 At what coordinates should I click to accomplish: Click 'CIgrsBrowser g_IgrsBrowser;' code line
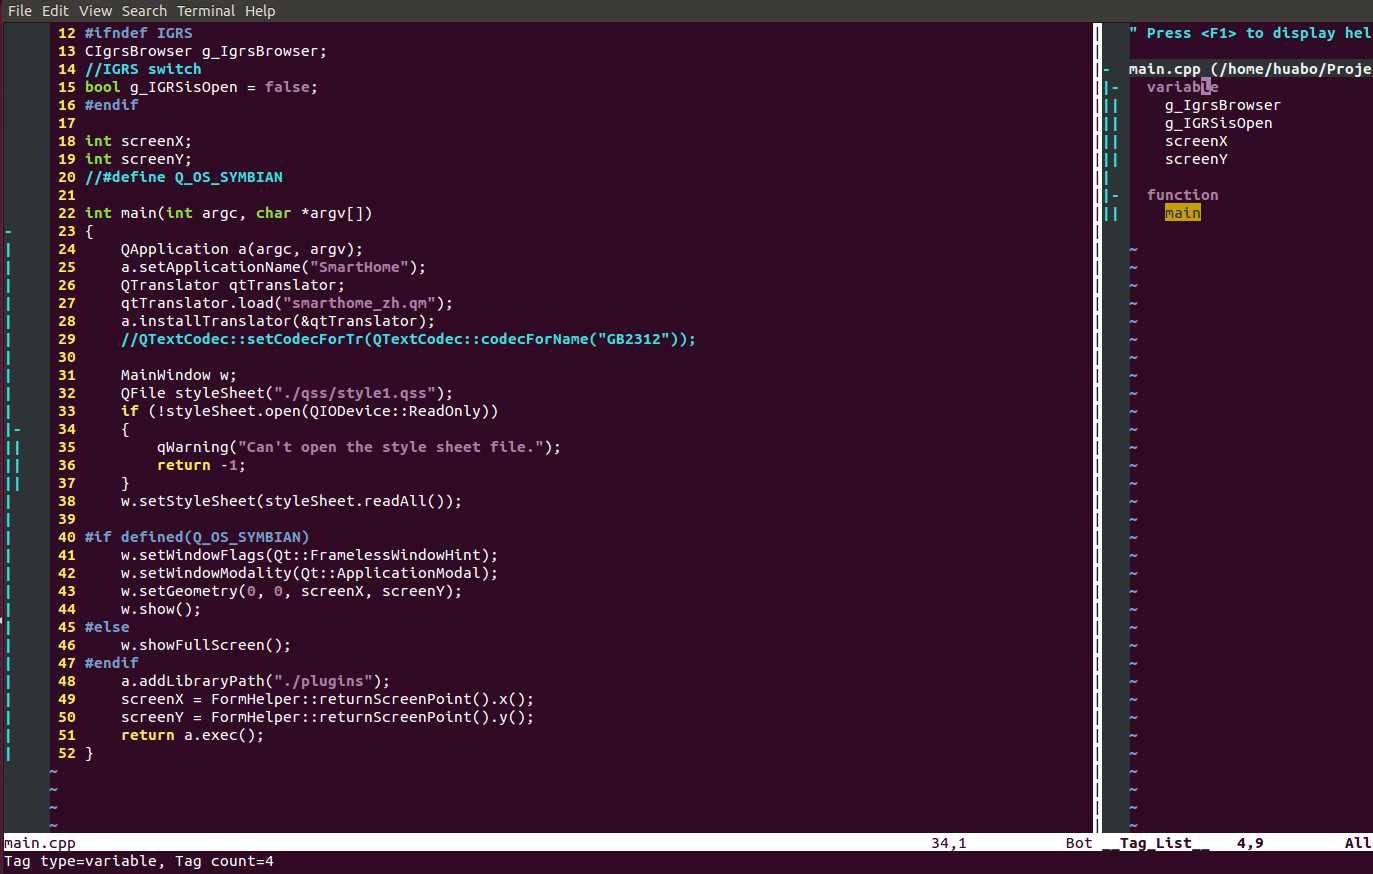click(x=206, y=51)
